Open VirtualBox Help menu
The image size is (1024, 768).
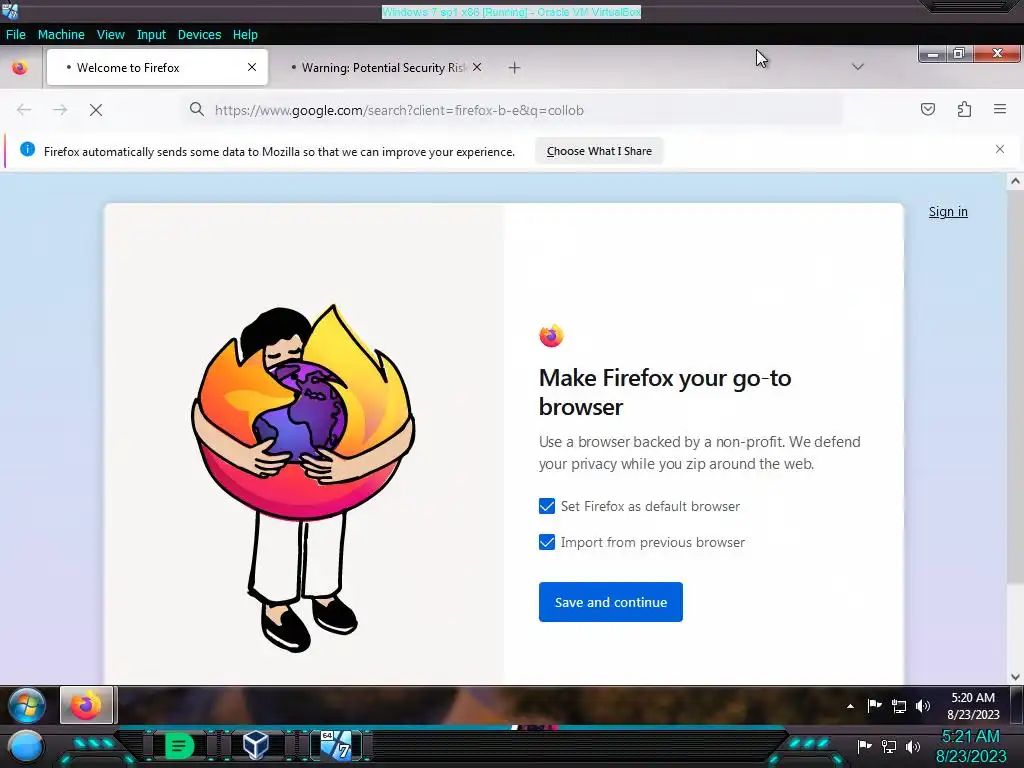(x=245, y=35)
